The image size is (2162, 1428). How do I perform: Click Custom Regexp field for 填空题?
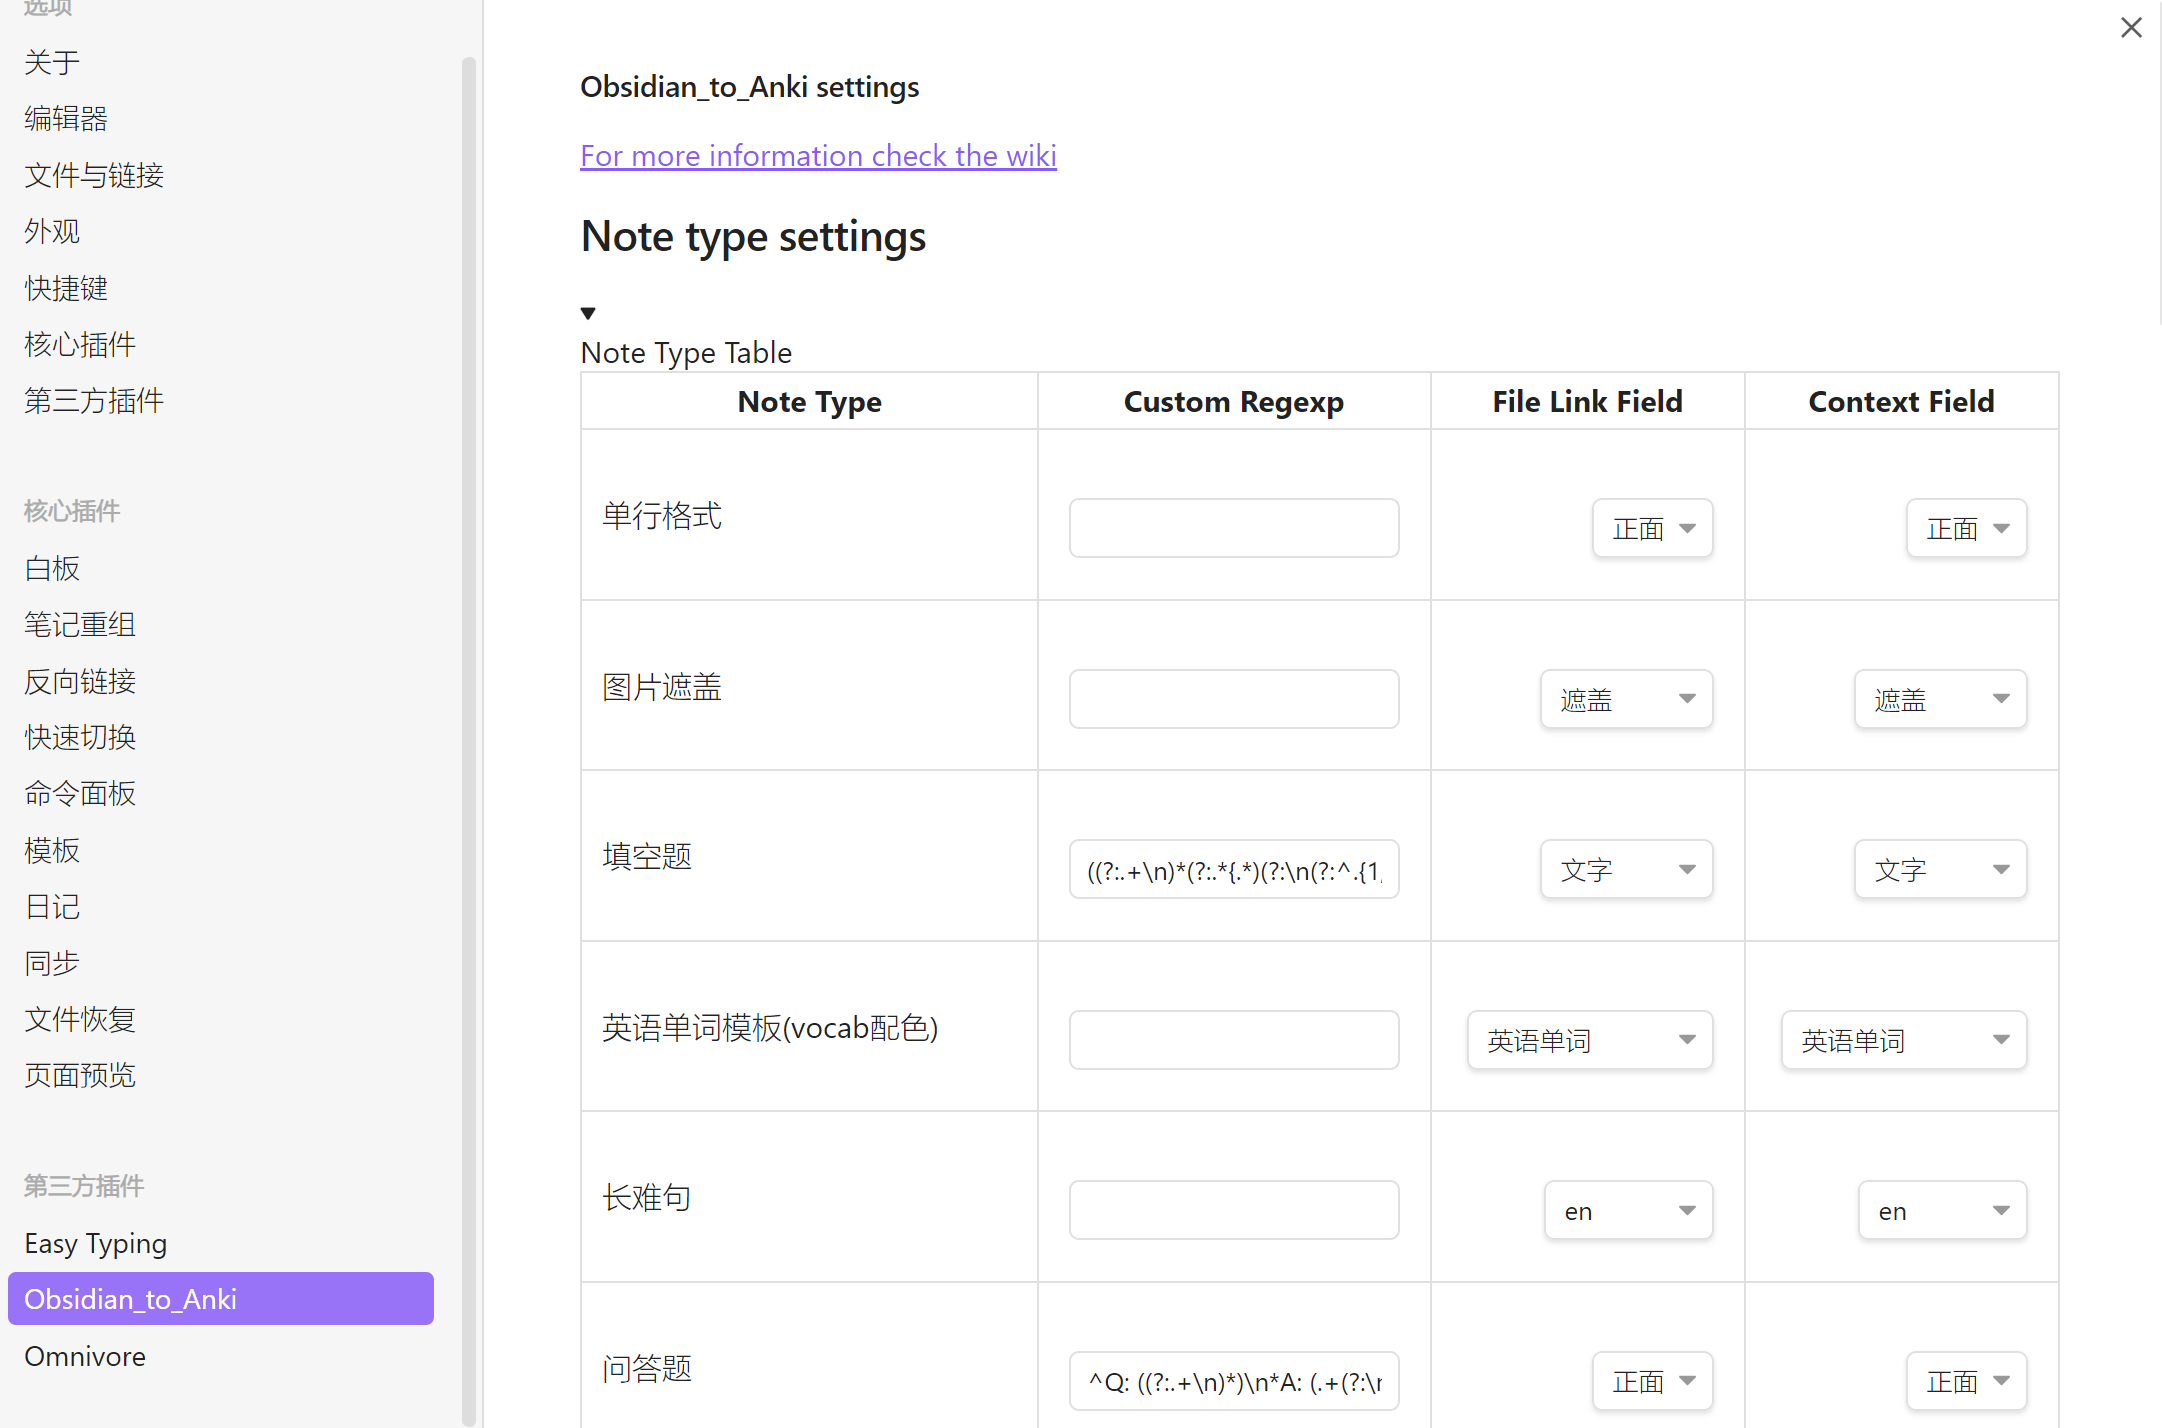click(x=1233, y=869)
